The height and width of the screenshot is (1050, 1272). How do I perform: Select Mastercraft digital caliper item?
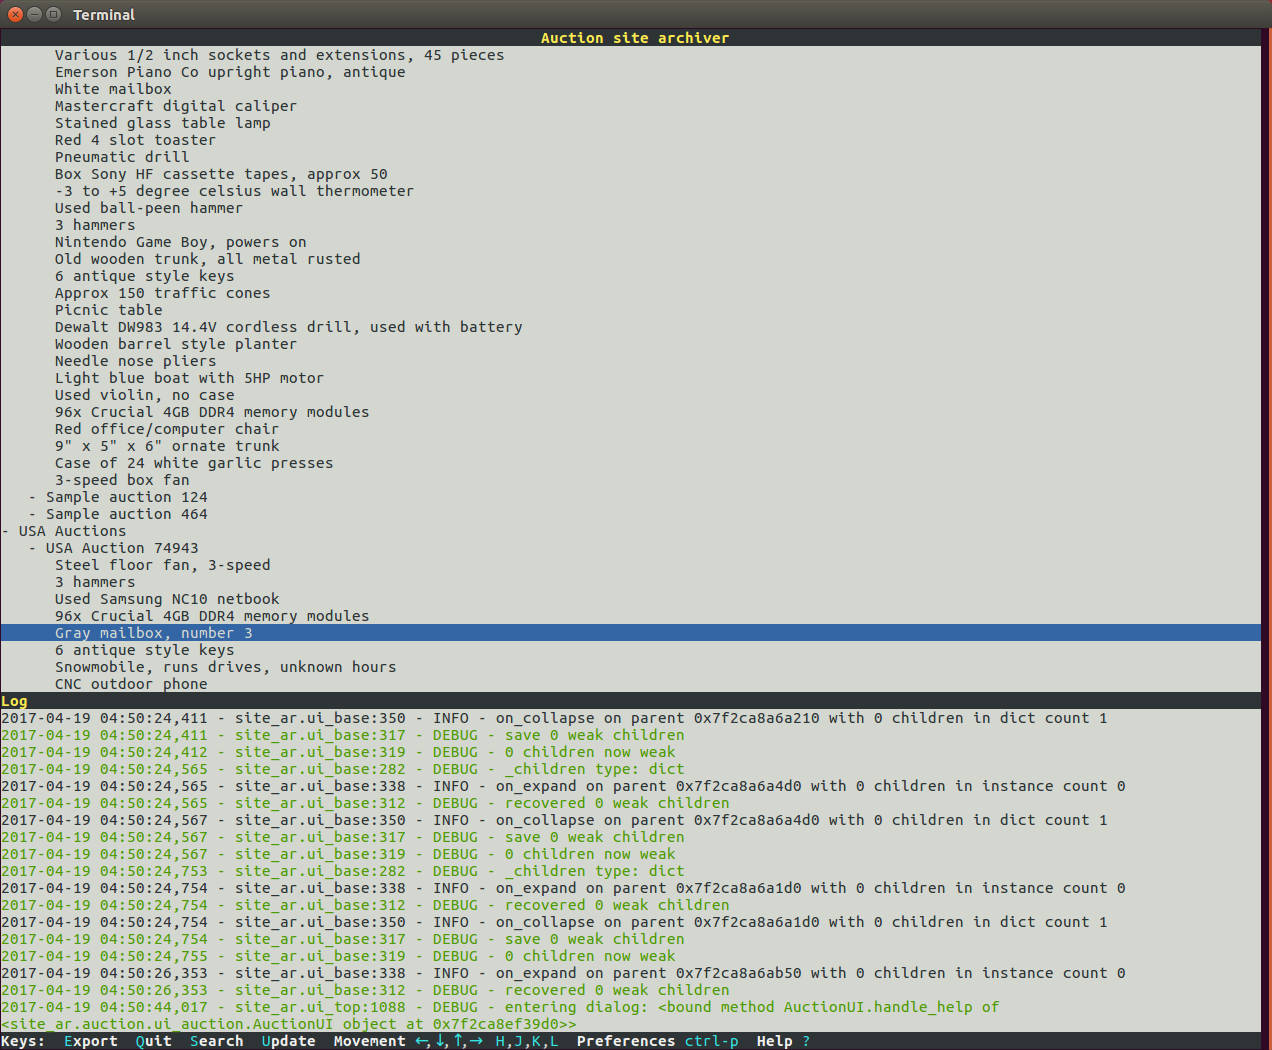176,106
